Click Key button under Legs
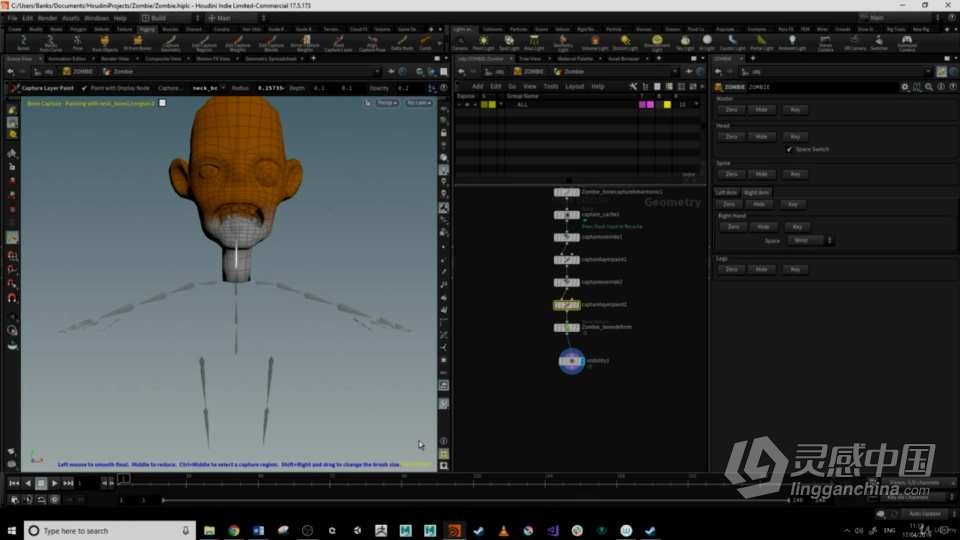Screen dimensions: 960x540 [795, 269]
